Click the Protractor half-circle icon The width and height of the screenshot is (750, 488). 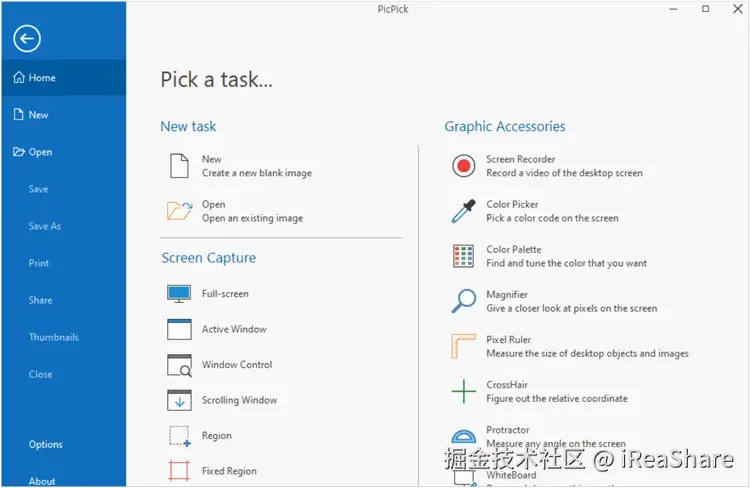click(x=463, y=436)
